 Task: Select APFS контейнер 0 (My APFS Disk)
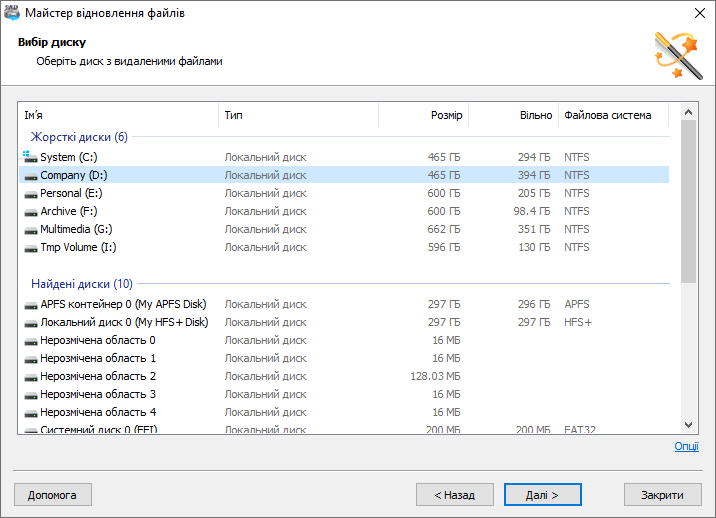pos(123,304)
